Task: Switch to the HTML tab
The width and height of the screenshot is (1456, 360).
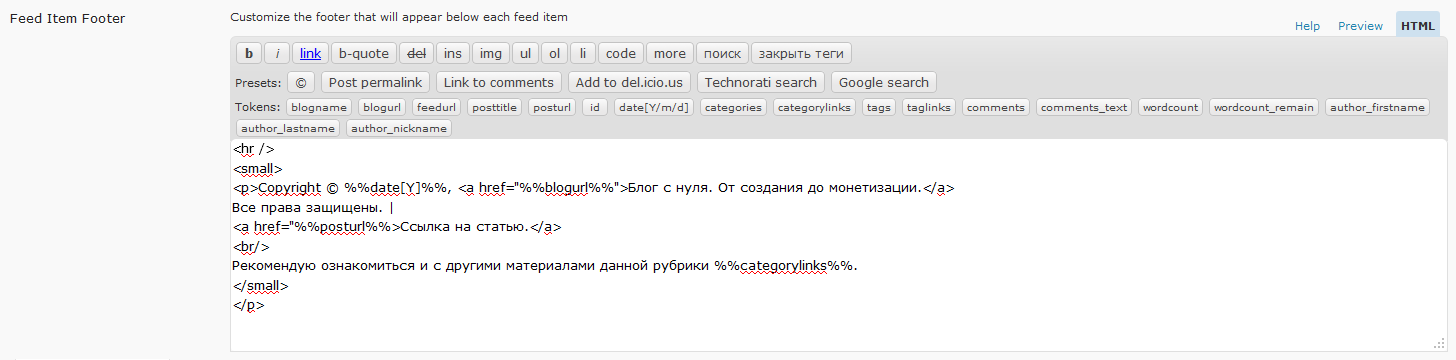Action: (1417, 26)
